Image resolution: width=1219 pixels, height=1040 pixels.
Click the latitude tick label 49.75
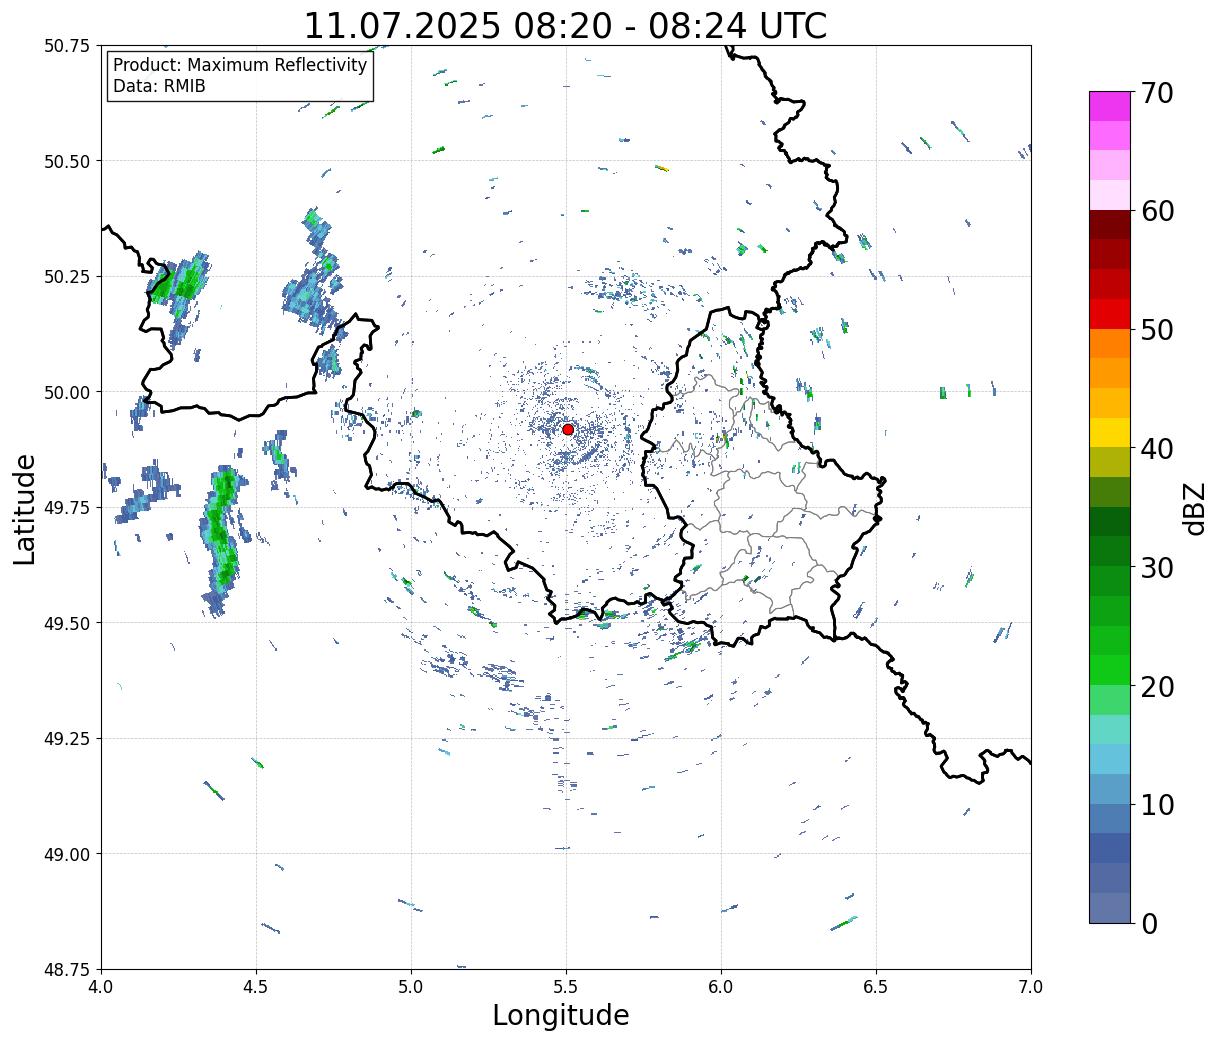(x=67, y=507)
